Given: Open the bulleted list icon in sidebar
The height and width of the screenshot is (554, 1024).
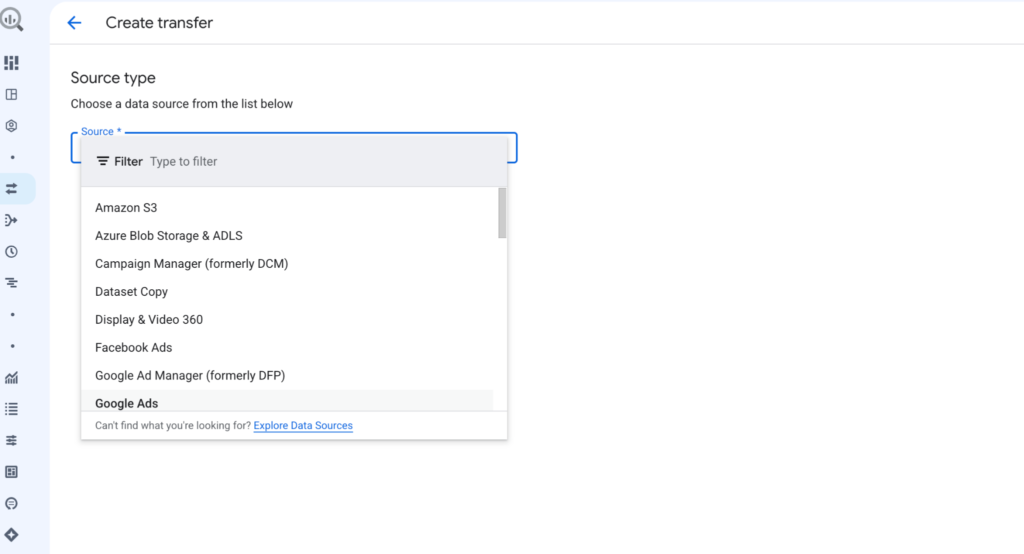Looking at the screenshot, I should [x=11, y=409].
